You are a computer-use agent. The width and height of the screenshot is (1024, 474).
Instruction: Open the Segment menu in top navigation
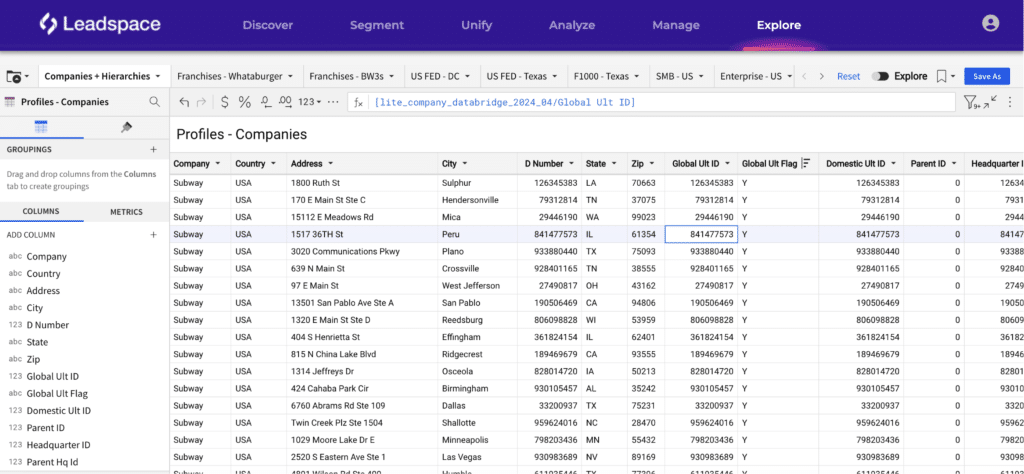(377, 25)
